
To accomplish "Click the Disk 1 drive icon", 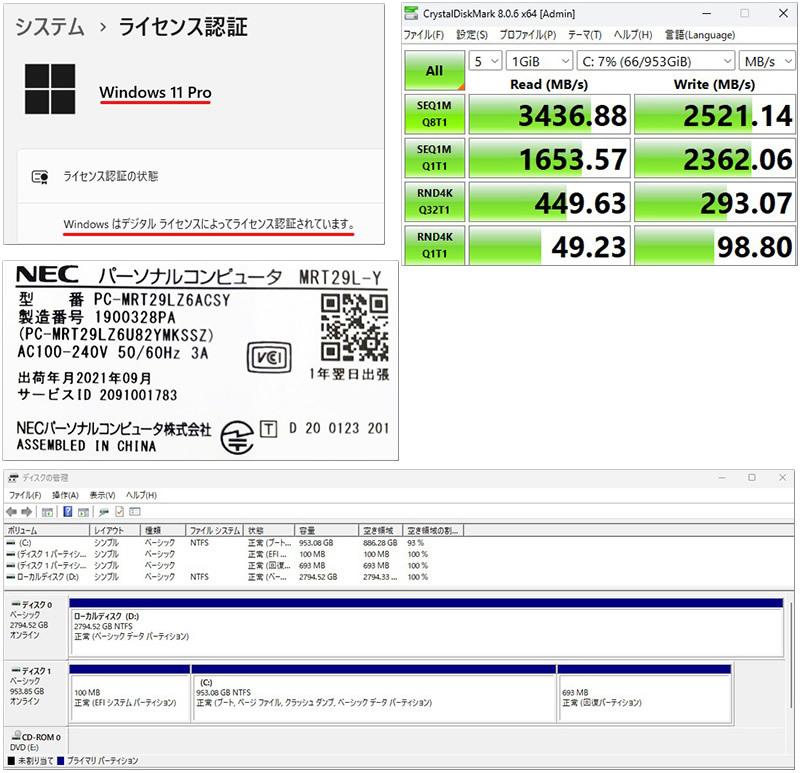I will pos(16,670).
